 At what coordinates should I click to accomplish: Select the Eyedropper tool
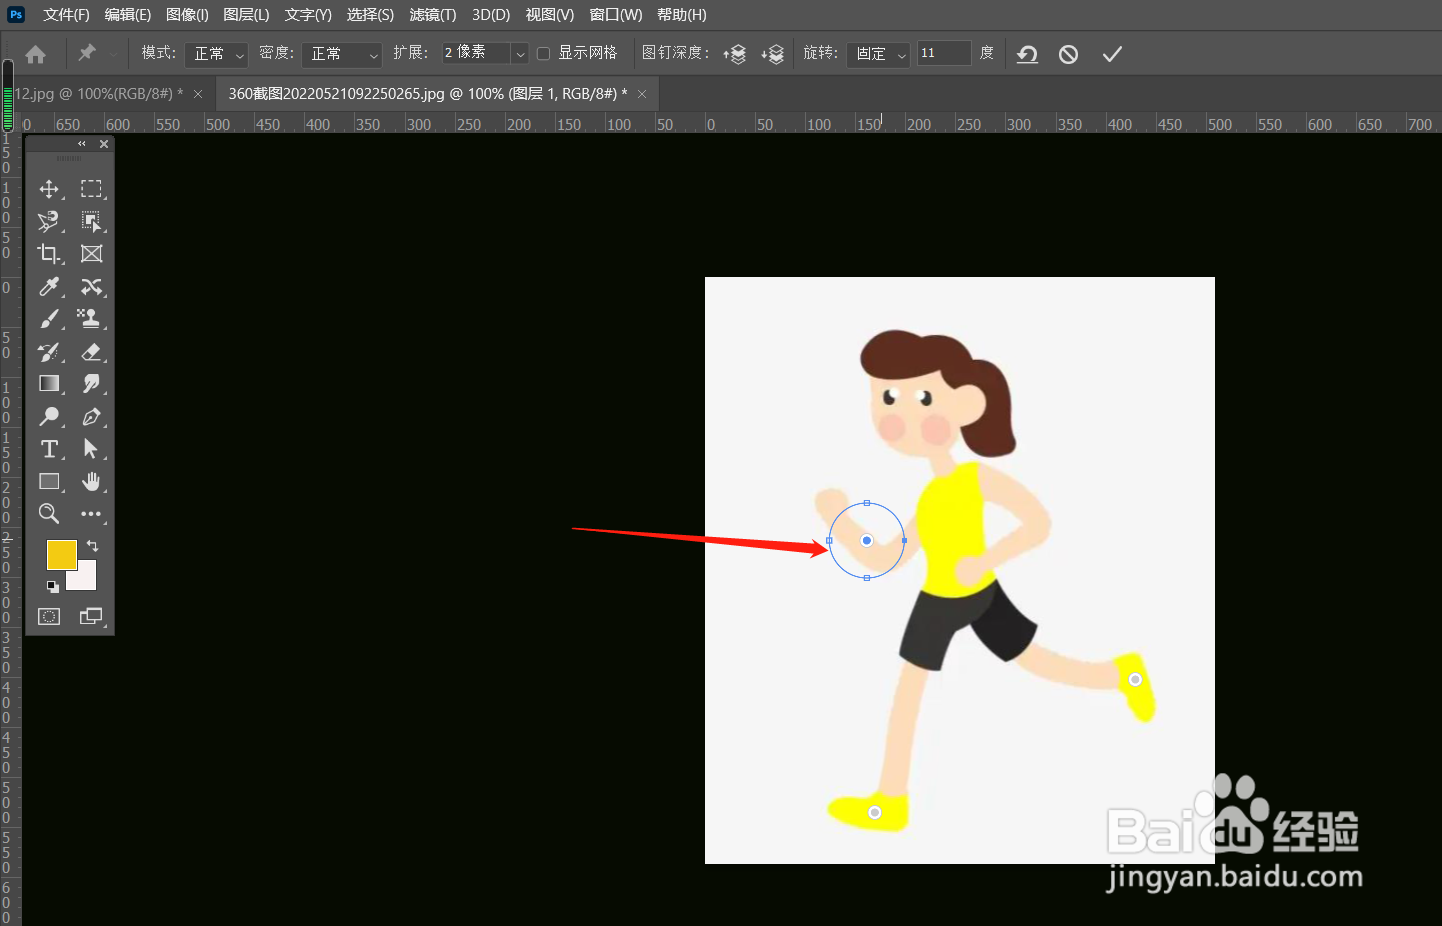click(x=49, y=287)
